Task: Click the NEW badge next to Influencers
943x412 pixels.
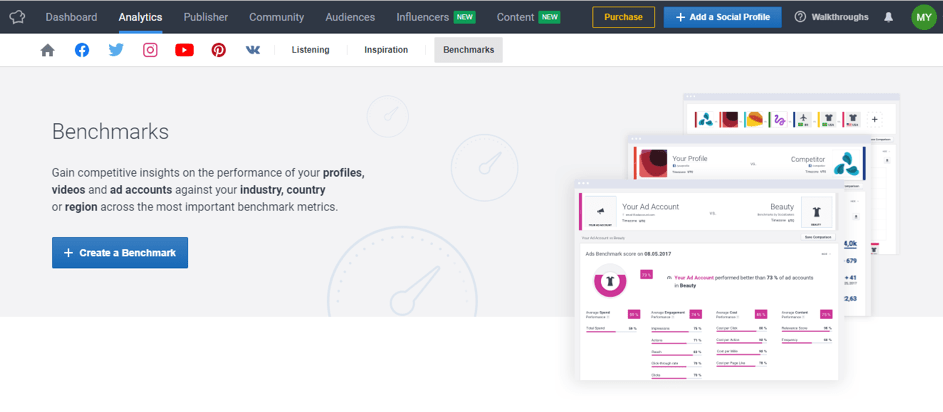Action: coord(465,17)
